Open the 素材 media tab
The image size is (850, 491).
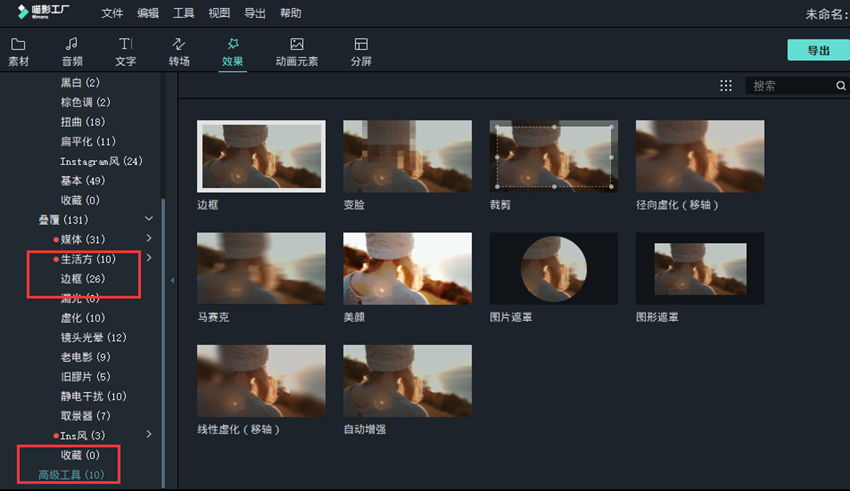point(18,52)
